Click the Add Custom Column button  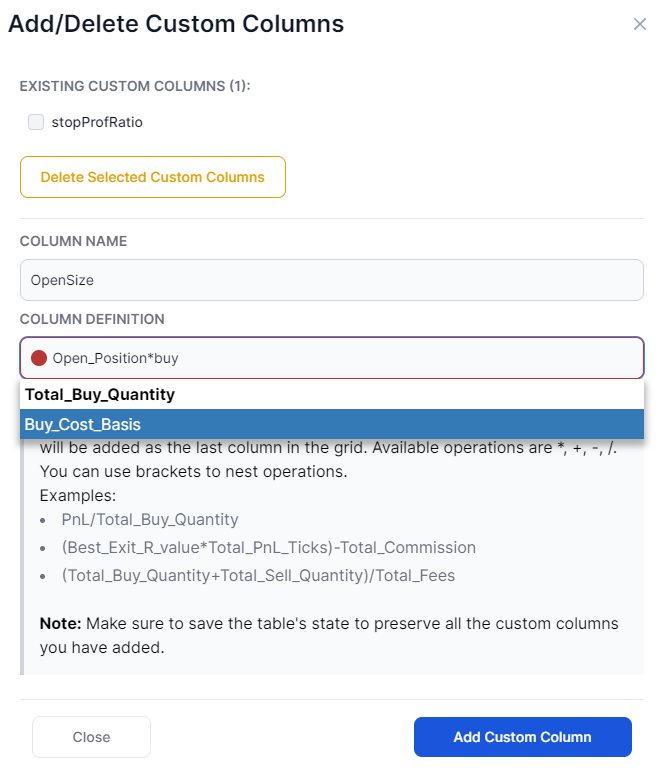coord(523,737)
